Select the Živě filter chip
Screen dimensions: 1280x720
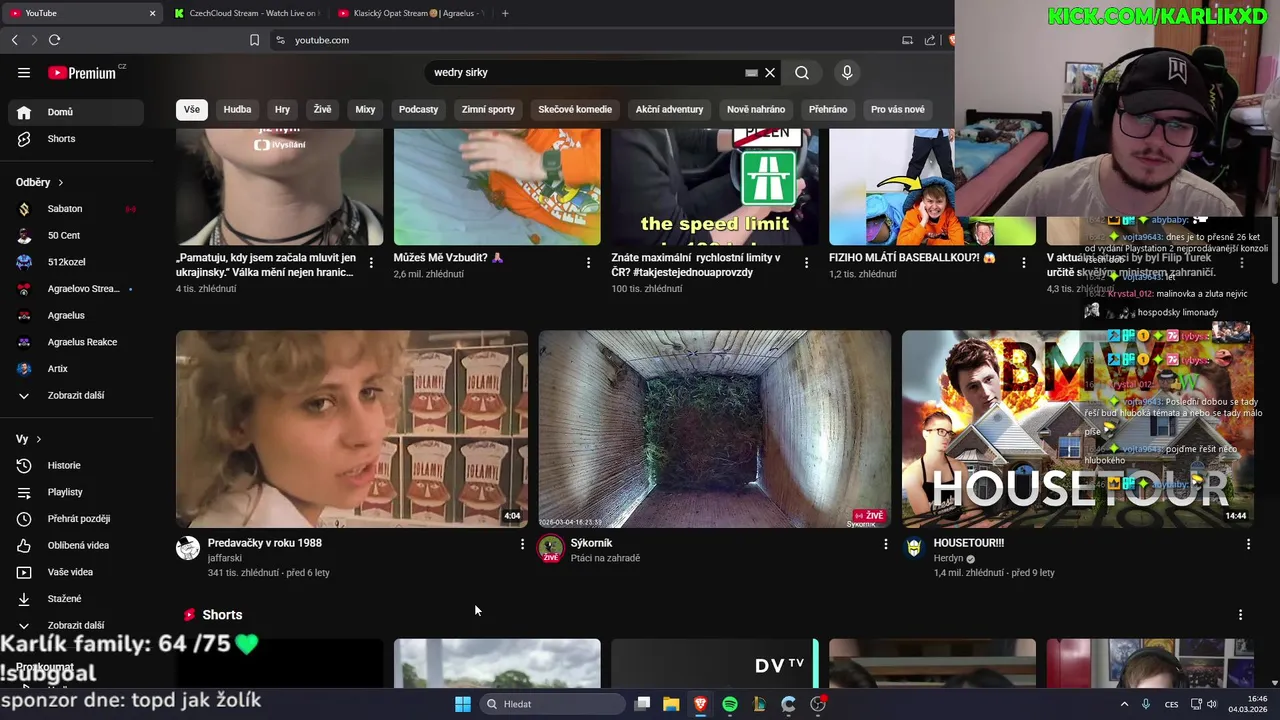point(322,109)
